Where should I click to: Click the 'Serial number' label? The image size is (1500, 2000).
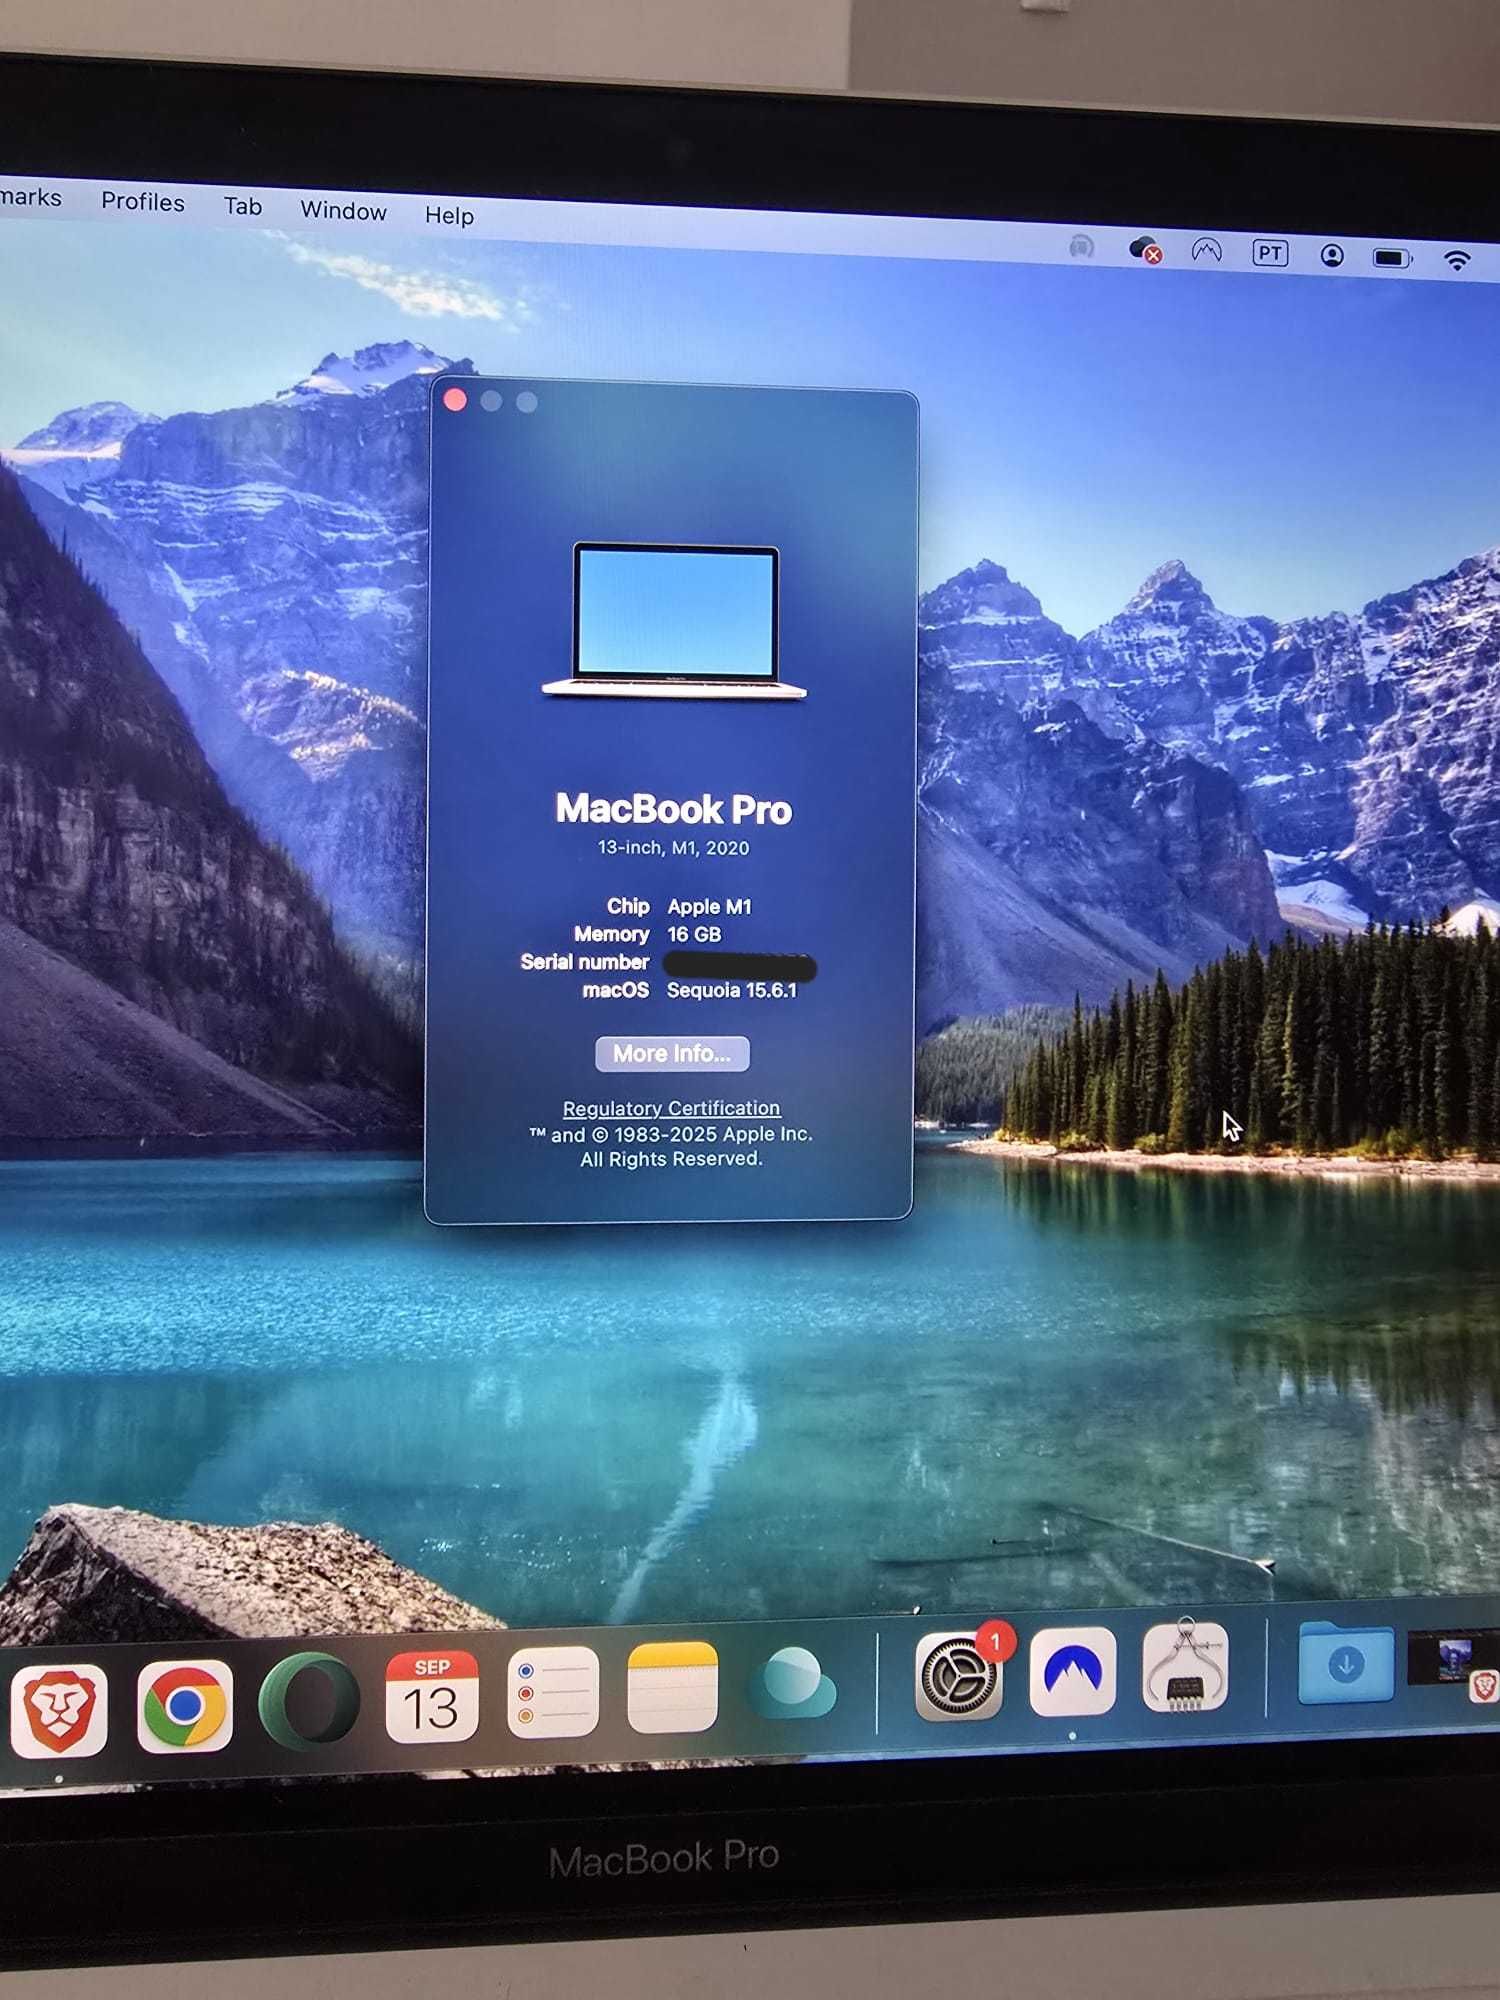pos(585,962)
